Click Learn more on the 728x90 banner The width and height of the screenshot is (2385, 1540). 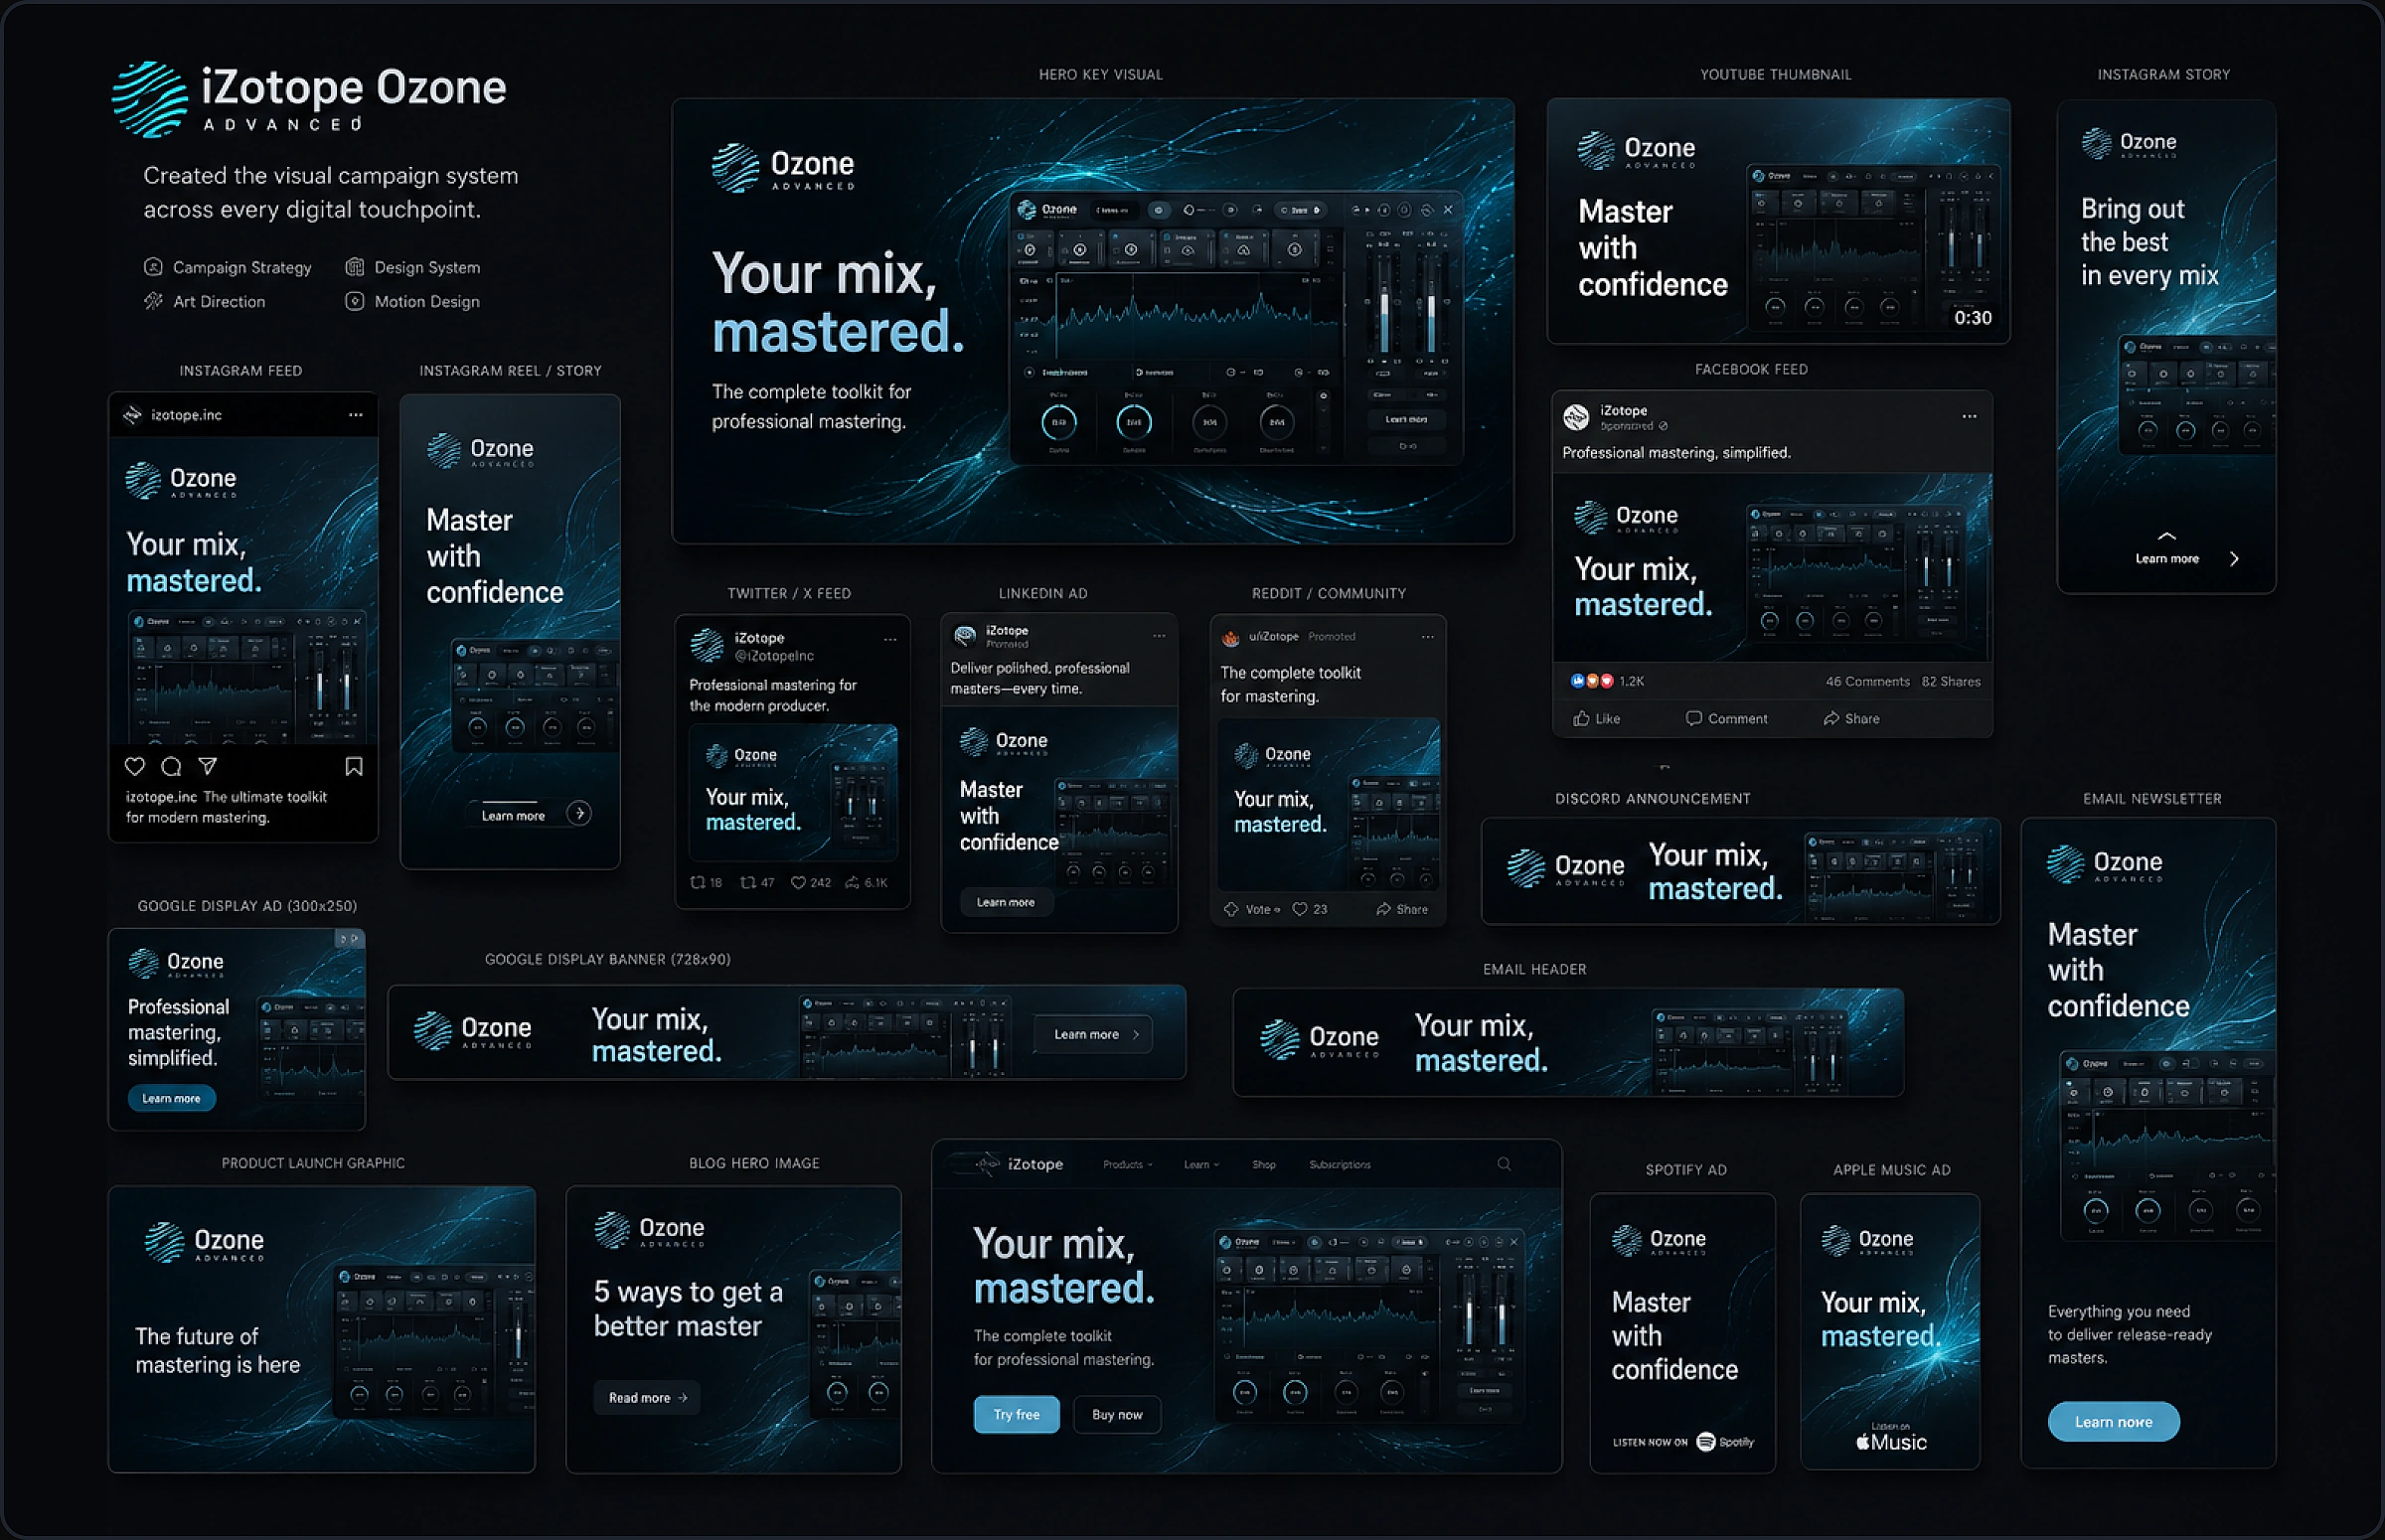(1094, 1034)
